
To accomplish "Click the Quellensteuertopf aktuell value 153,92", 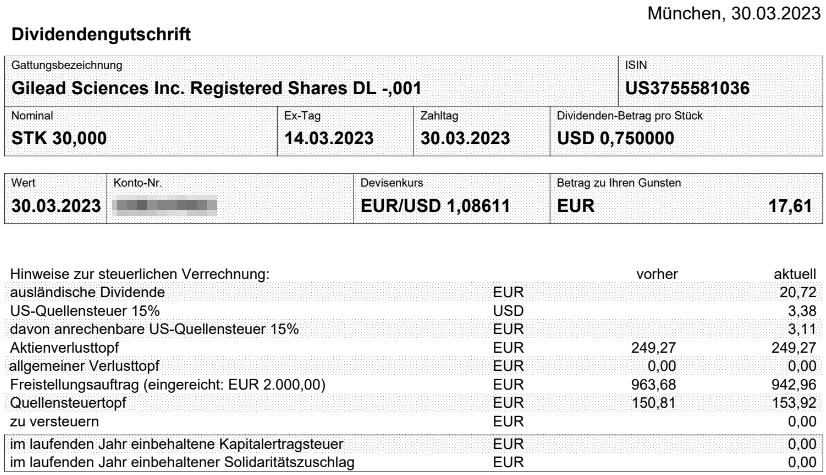I will [x=794, y=403].
